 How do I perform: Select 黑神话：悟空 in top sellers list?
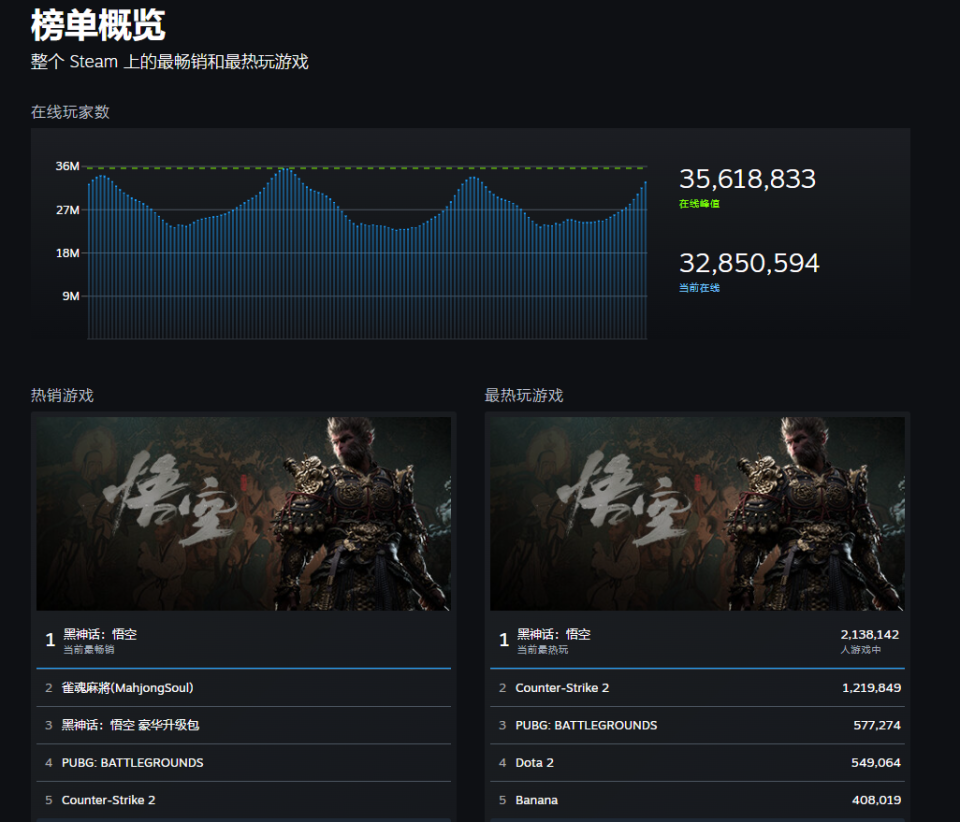pyautogui.click(x=244, y=640)
